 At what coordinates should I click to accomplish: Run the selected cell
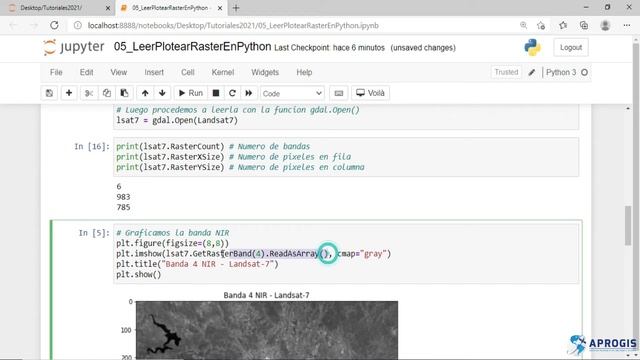pos(191,93)
